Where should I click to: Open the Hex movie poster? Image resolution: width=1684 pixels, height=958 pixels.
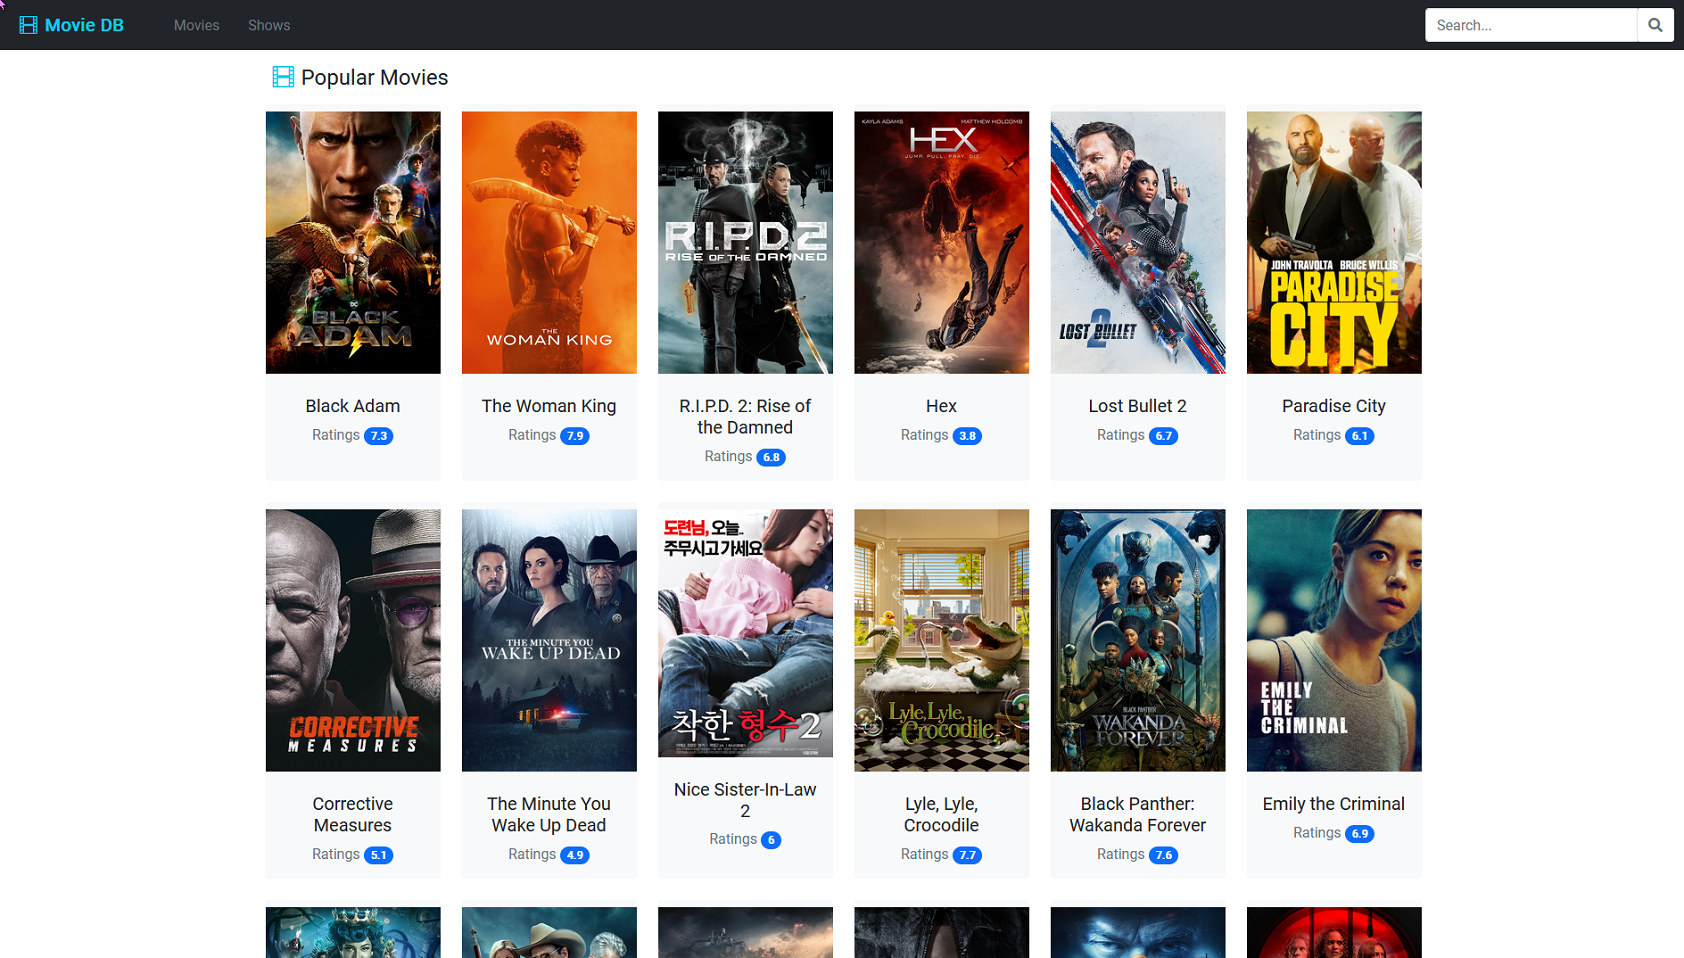[941, 242]
